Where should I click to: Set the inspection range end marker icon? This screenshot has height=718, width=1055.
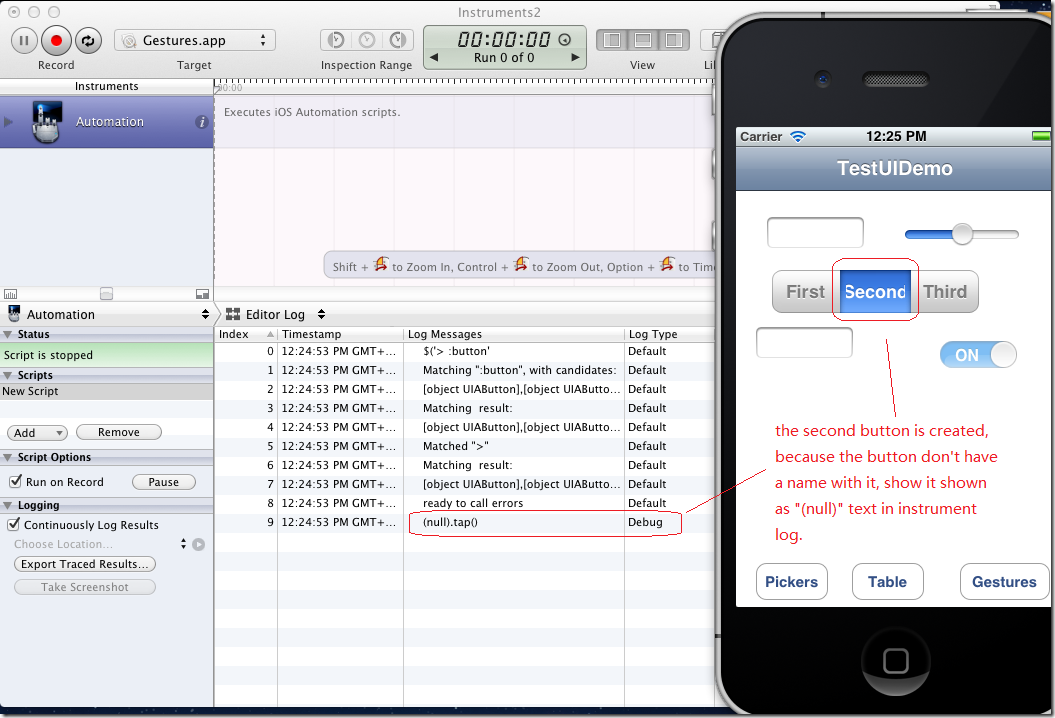point(398,40)
